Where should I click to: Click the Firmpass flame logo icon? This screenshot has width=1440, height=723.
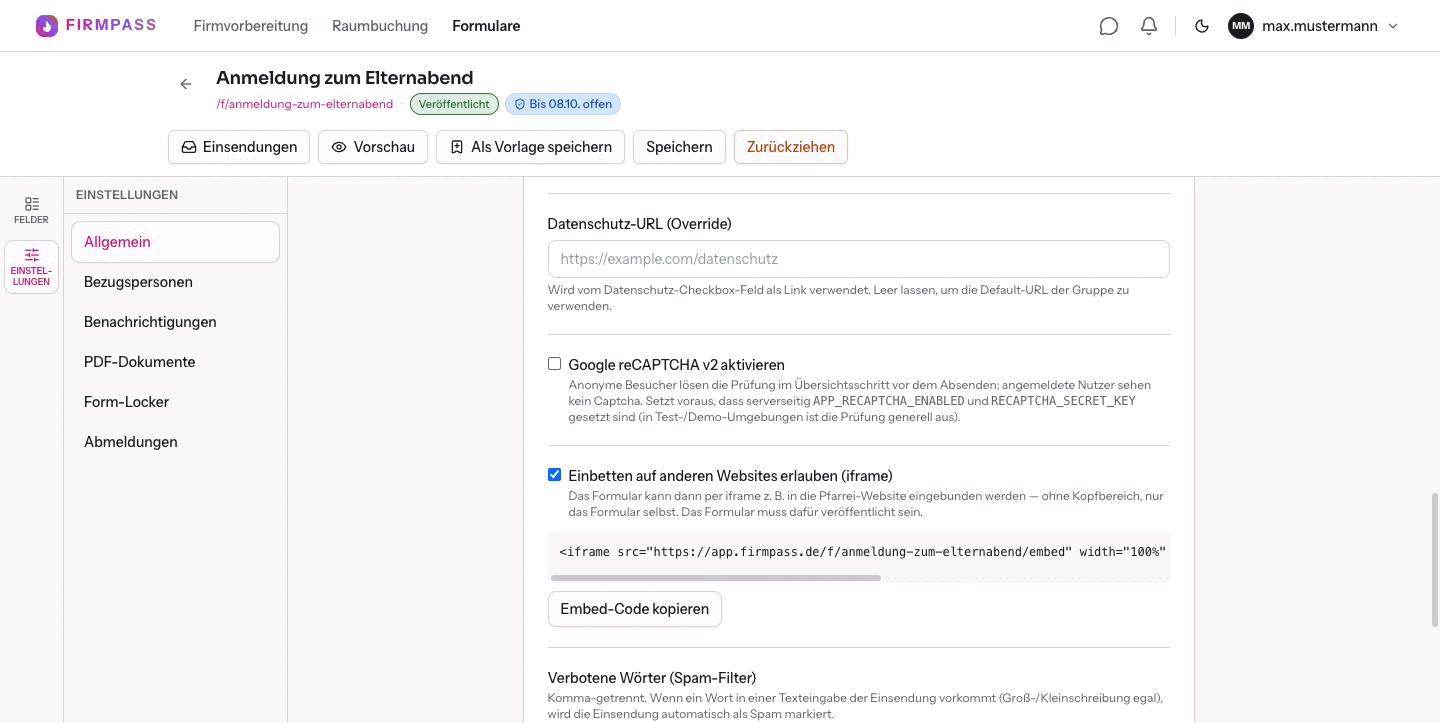pos(47,26)
